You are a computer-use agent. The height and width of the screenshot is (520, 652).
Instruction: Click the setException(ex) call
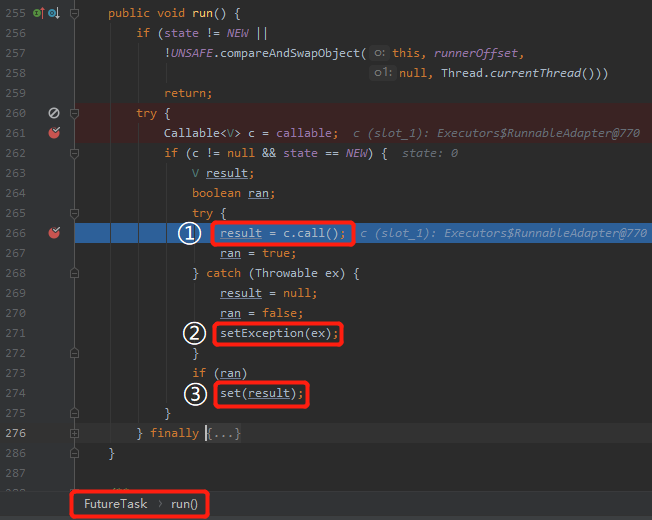point(279,333)
